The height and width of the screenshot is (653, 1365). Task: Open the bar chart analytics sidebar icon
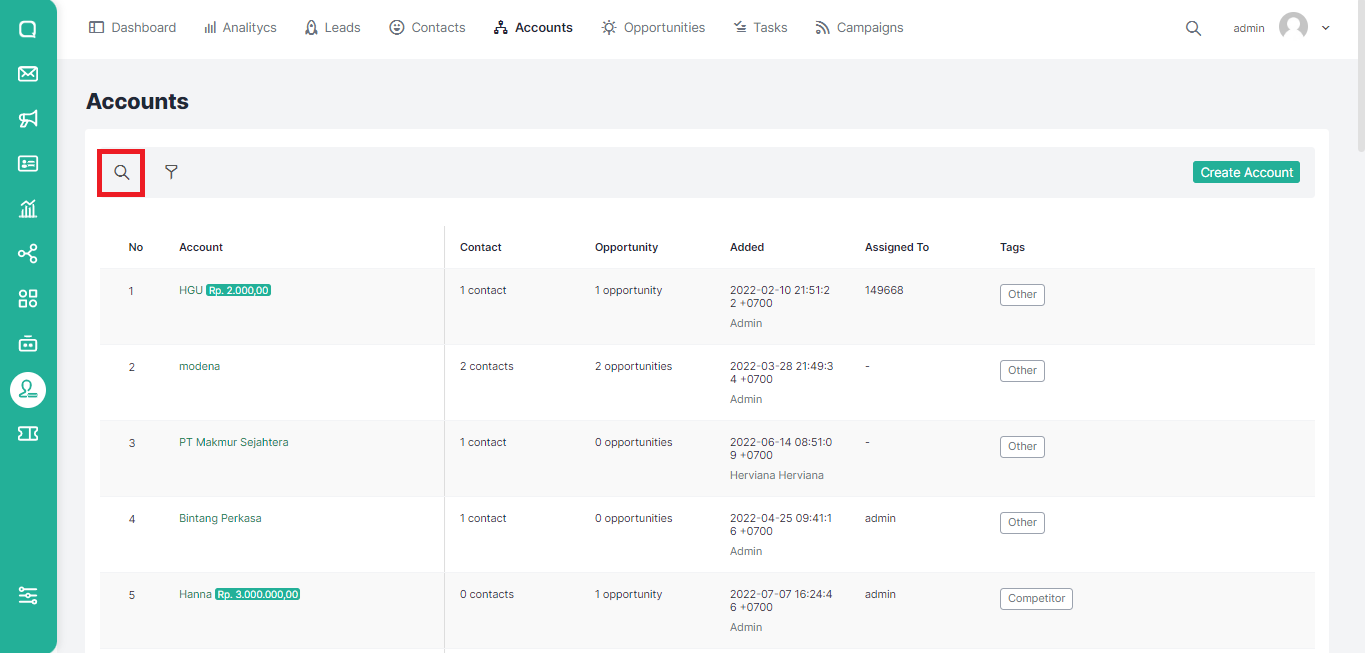click(x=28, y=209)
